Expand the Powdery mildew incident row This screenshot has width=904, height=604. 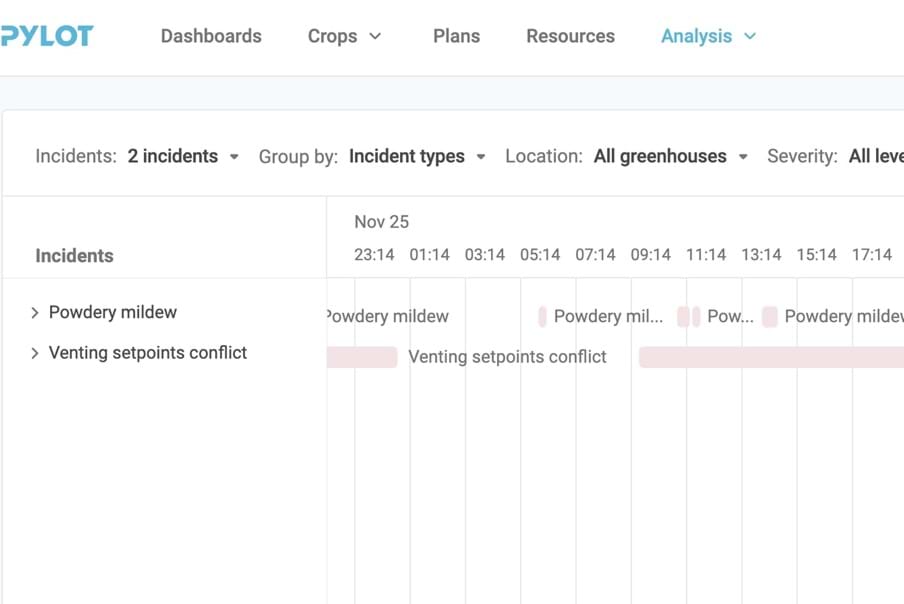tap(34, 312)
